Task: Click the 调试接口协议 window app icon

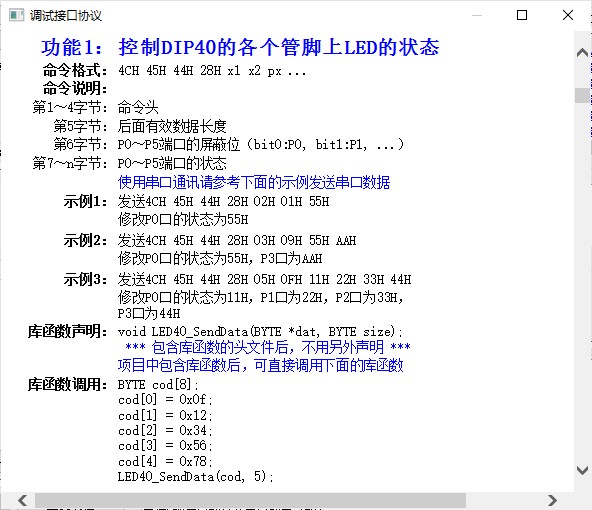Action: (x=16, y=15)
